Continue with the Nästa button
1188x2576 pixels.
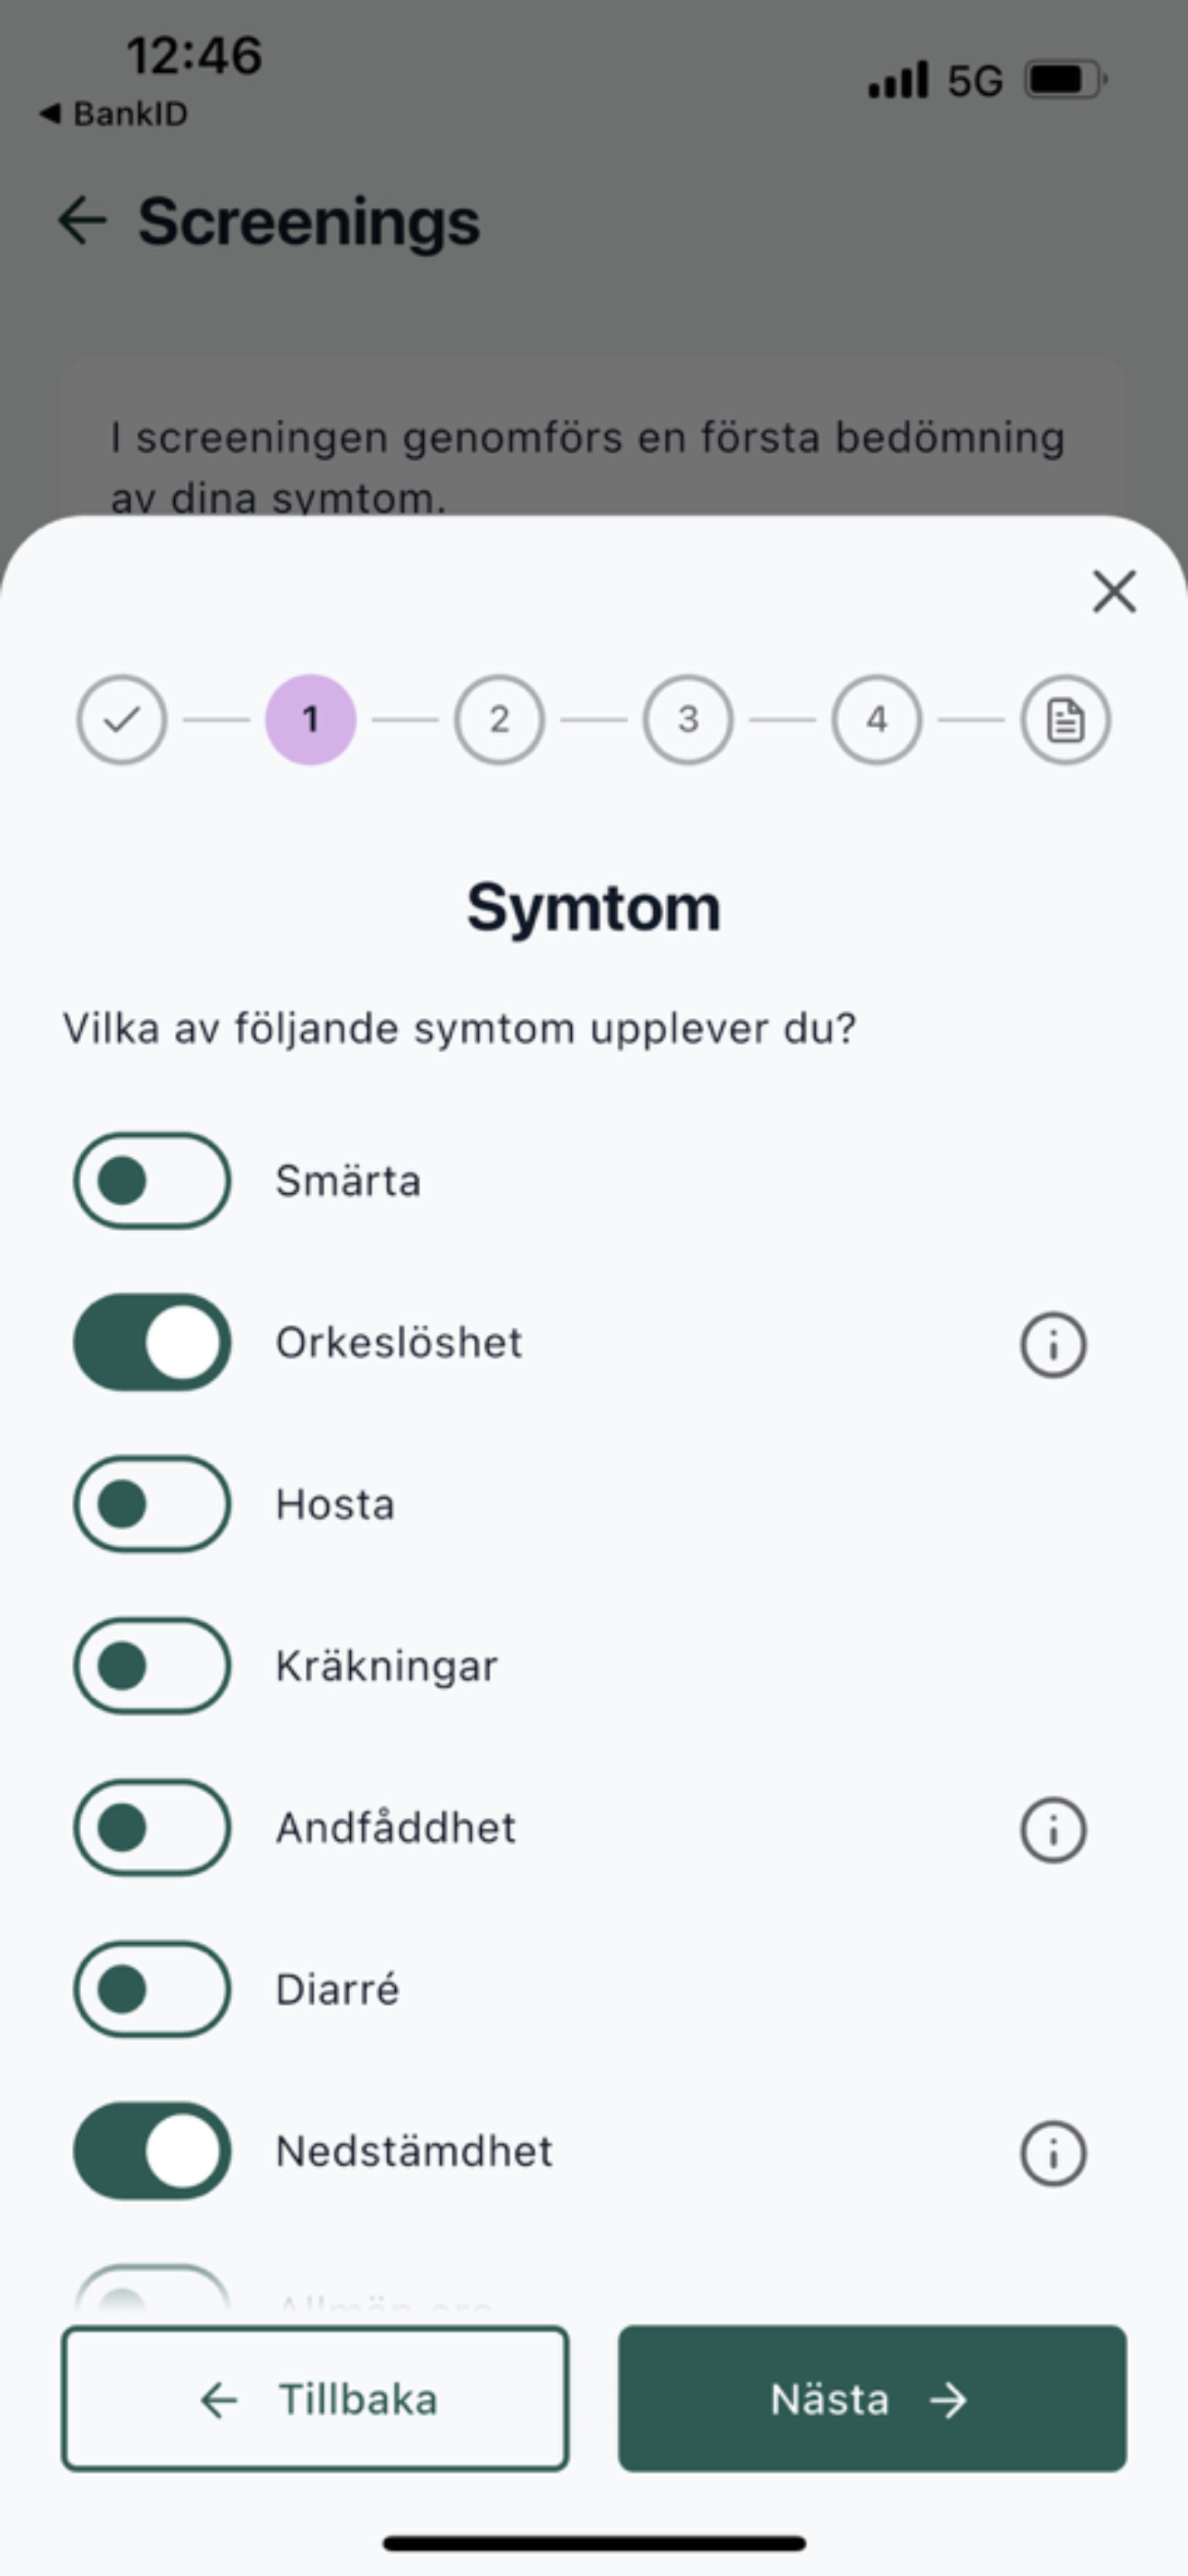coord(872,2398)
